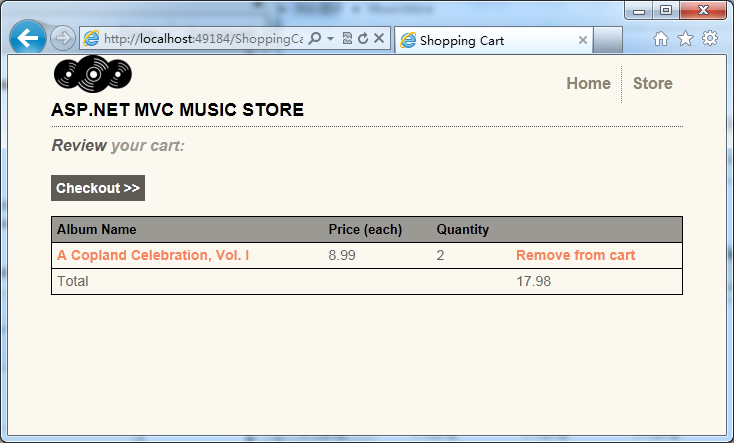Screen dimensions: 734x443
Task: Stop loading with the X icon in address bar
Action: 379,38
